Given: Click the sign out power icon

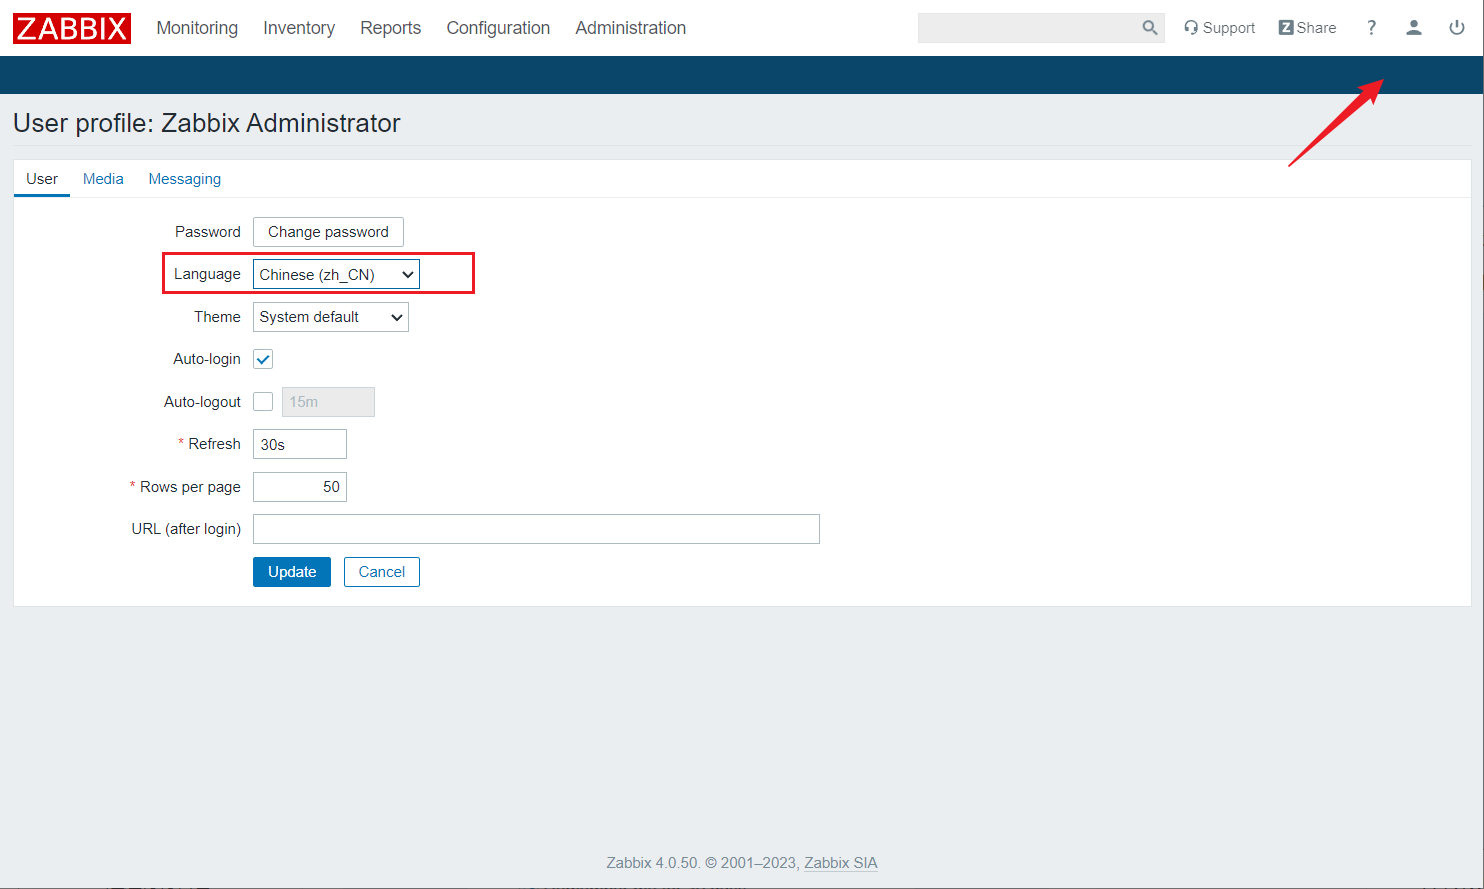Looking at the screenshot, I should (x=1456, y=28).
